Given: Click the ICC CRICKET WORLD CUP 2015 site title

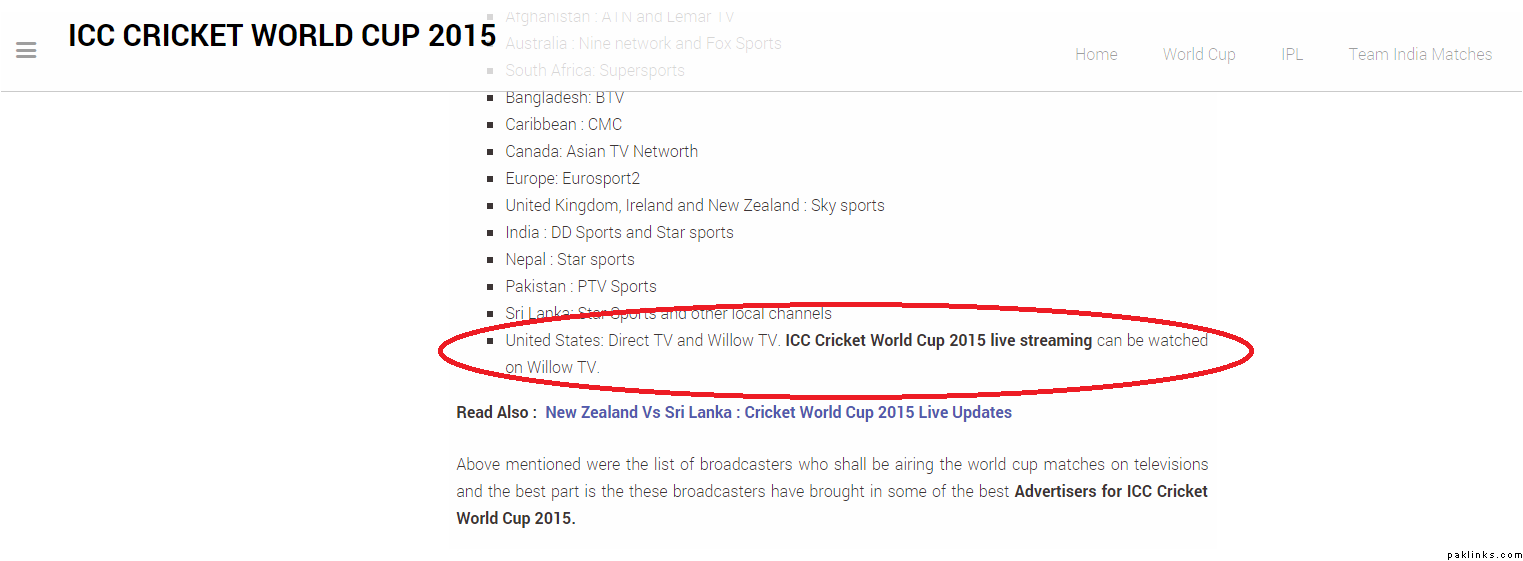Looking at the screenshot, I should coord(282,36).
